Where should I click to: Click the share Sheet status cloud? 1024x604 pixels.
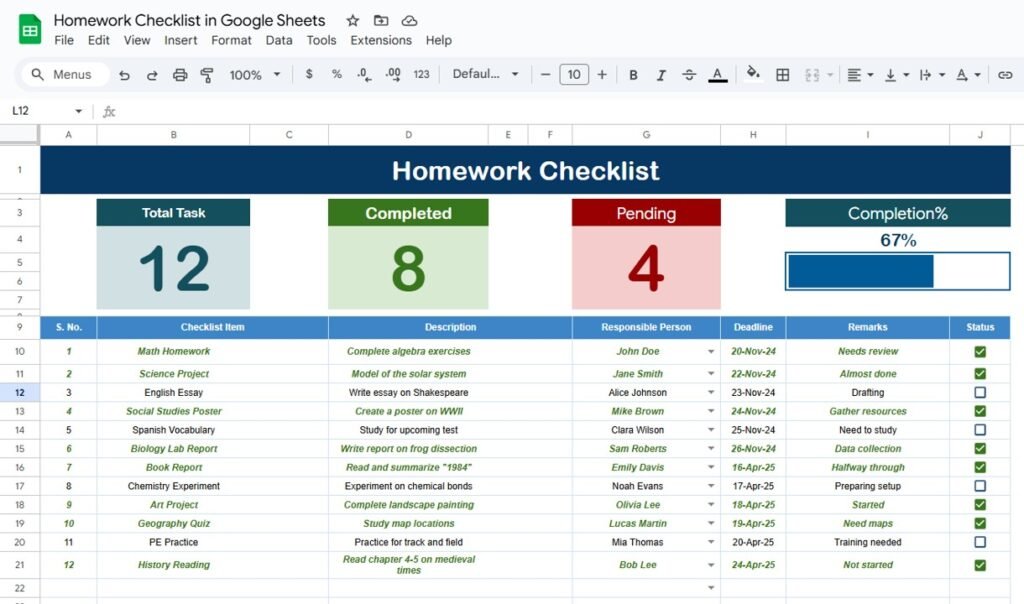(409, 20)
